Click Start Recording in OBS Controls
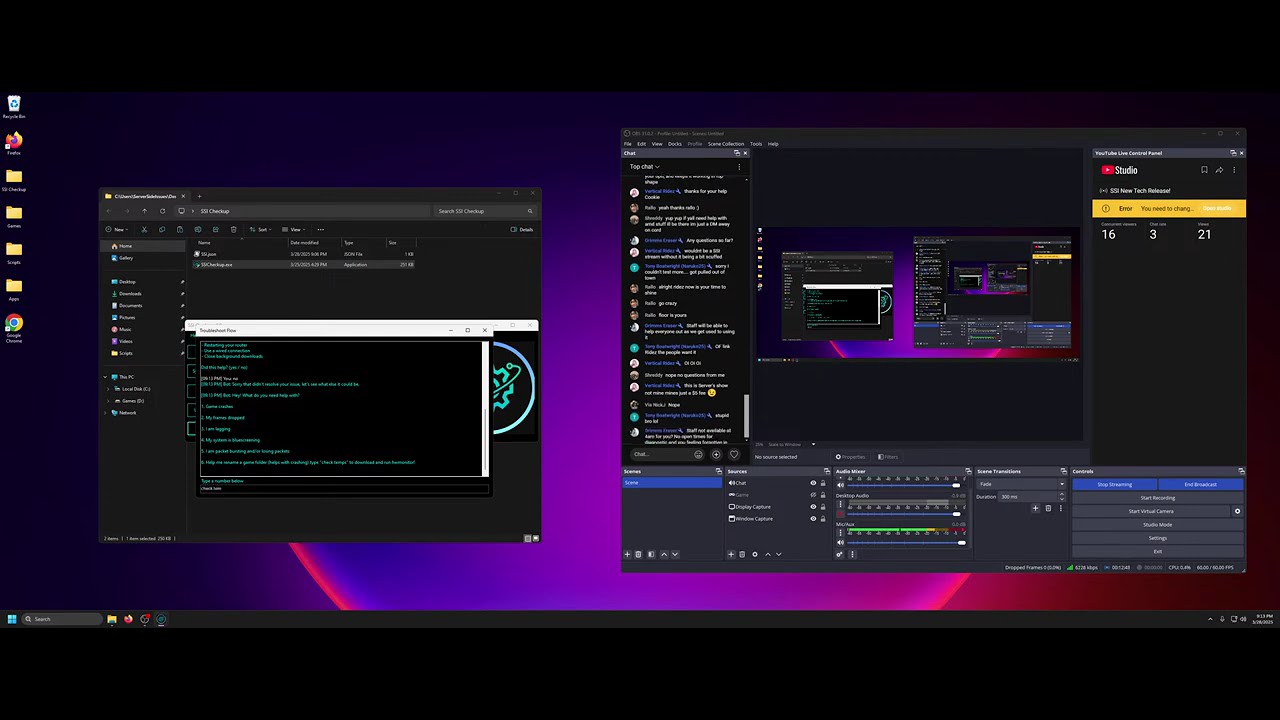 click(x=1158, y=498)
